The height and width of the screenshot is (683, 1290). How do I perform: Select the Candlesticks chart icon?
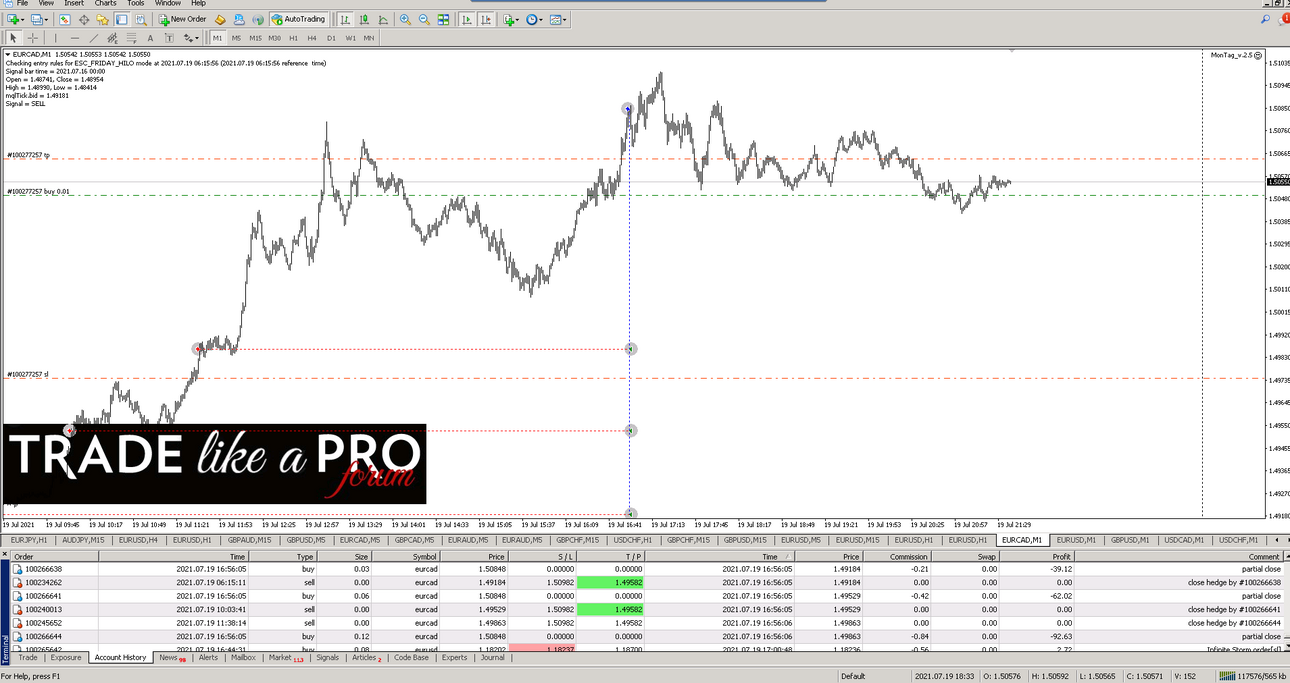tap(364, 19)
